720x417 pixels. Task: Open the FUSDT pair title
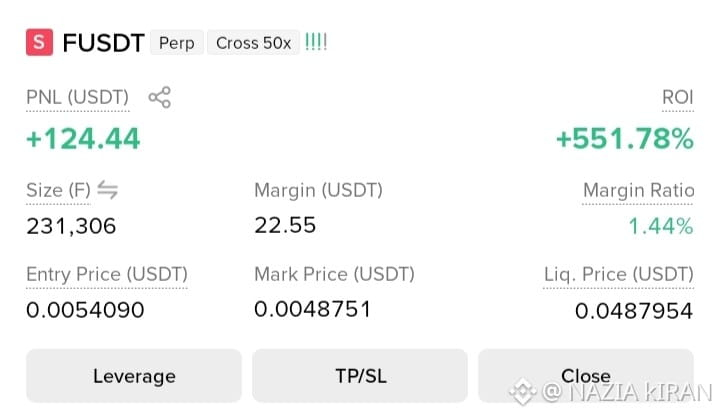point(103,43)
